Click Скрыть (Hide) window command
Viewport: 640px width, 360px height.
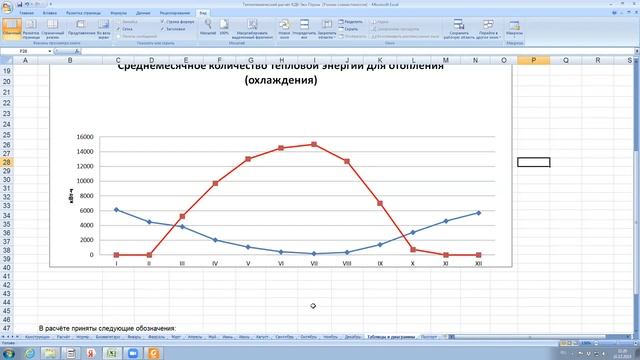(x=348, y=29)
